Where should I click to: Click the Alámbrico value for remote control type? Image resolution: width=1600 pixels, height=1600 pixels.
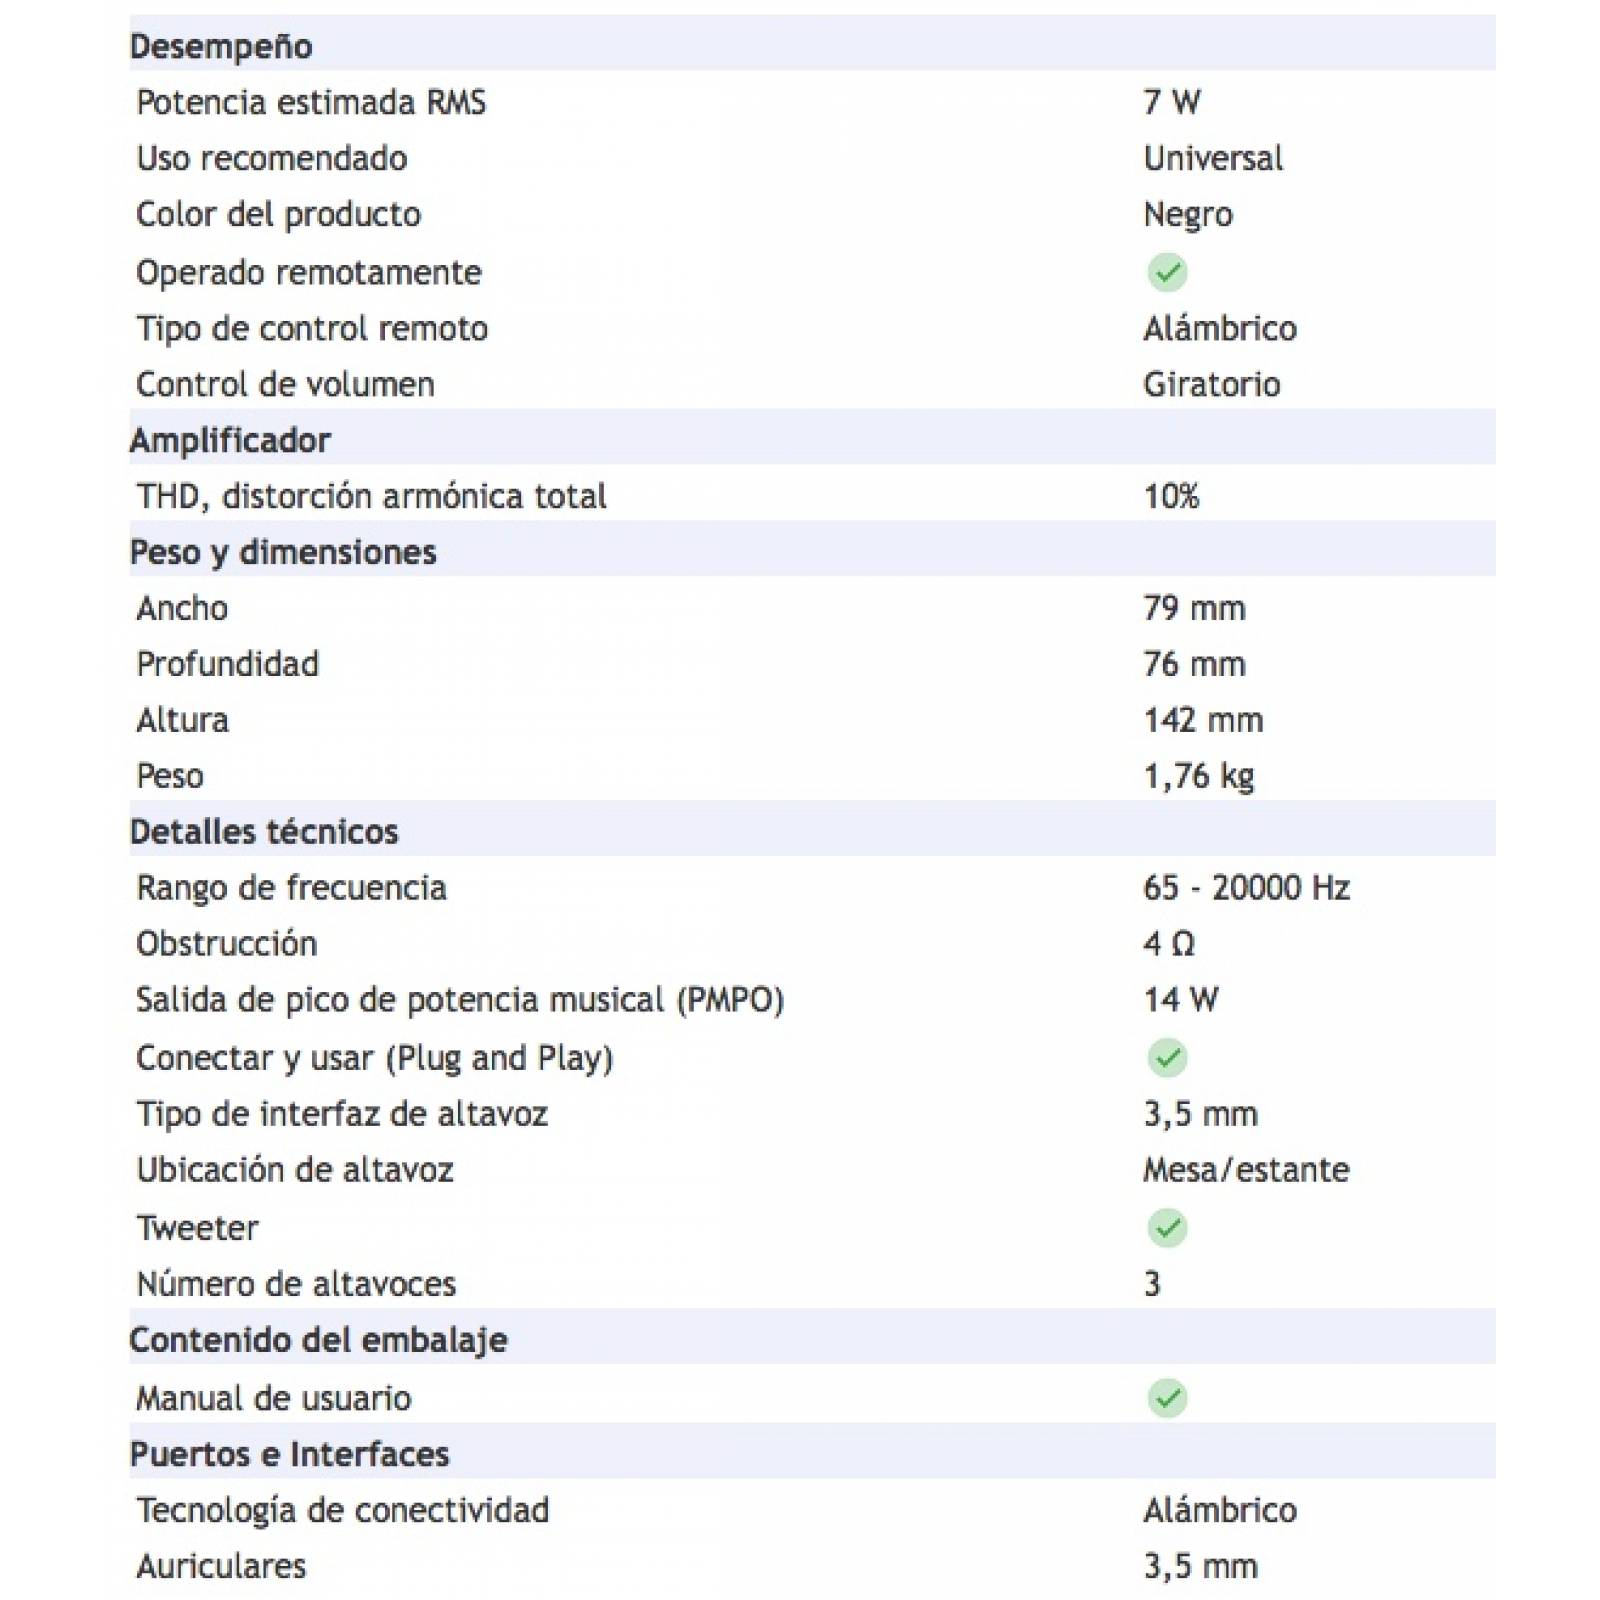point(1220,328)
